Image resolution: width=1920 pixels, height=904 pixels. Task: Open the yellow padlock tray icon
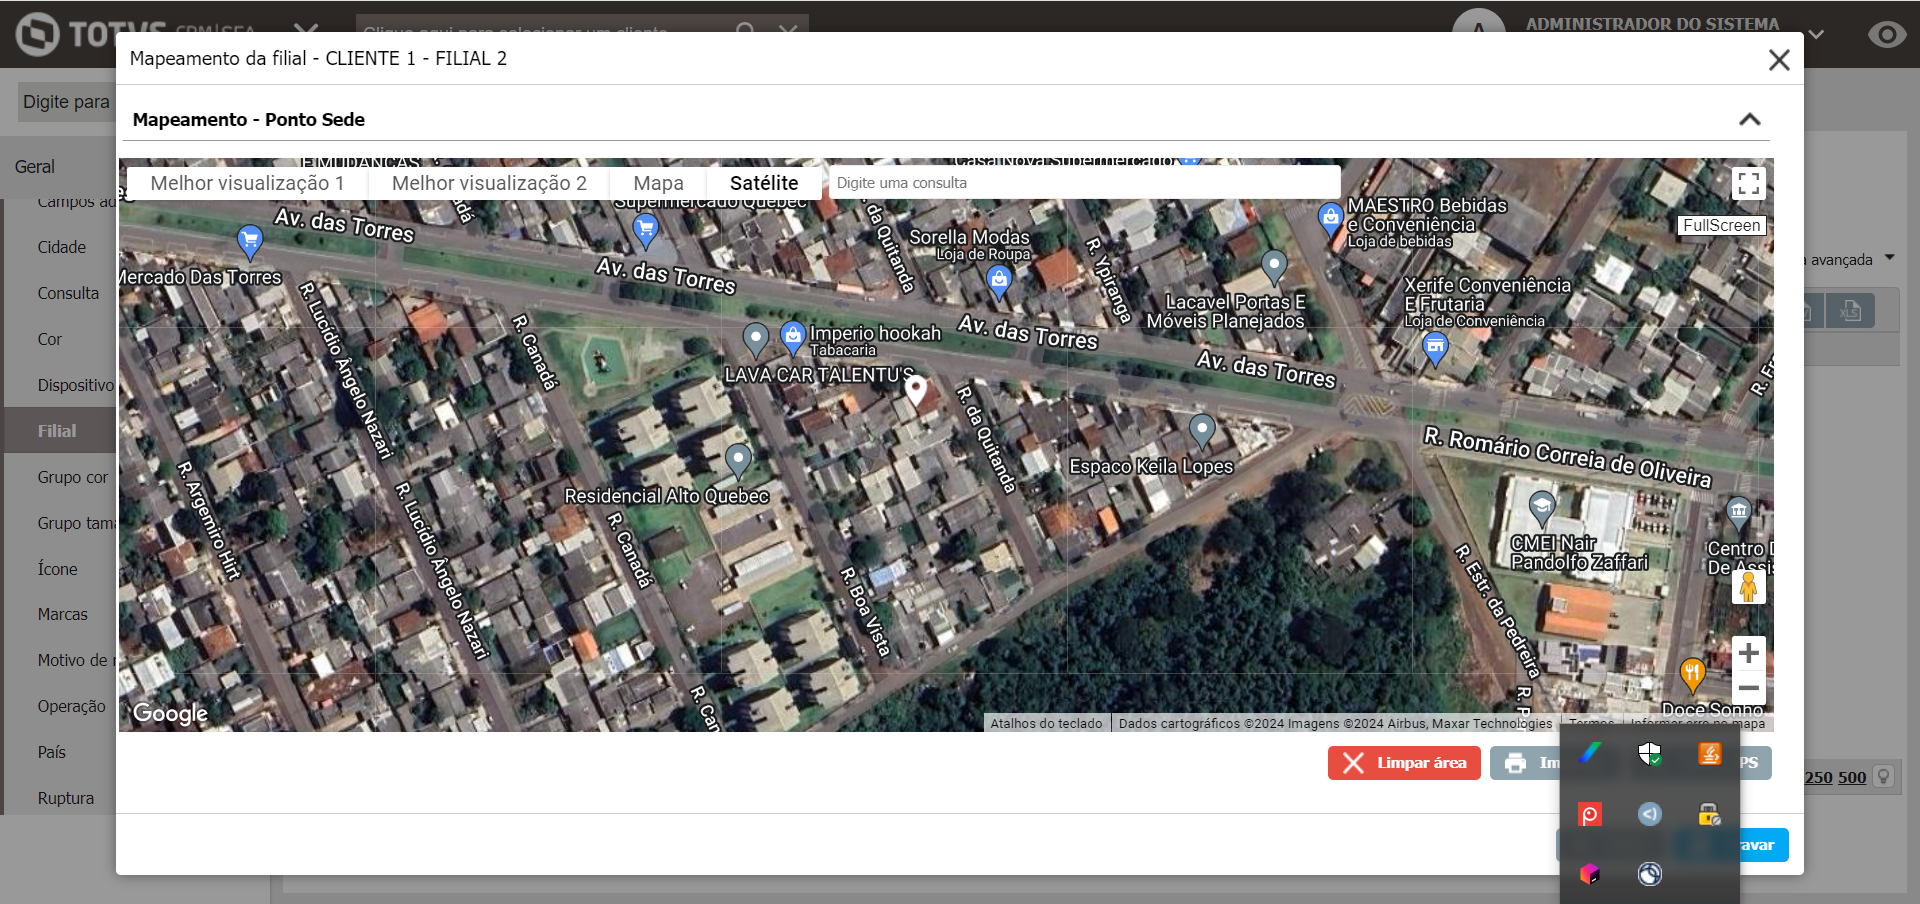[x=1710, y=814]
